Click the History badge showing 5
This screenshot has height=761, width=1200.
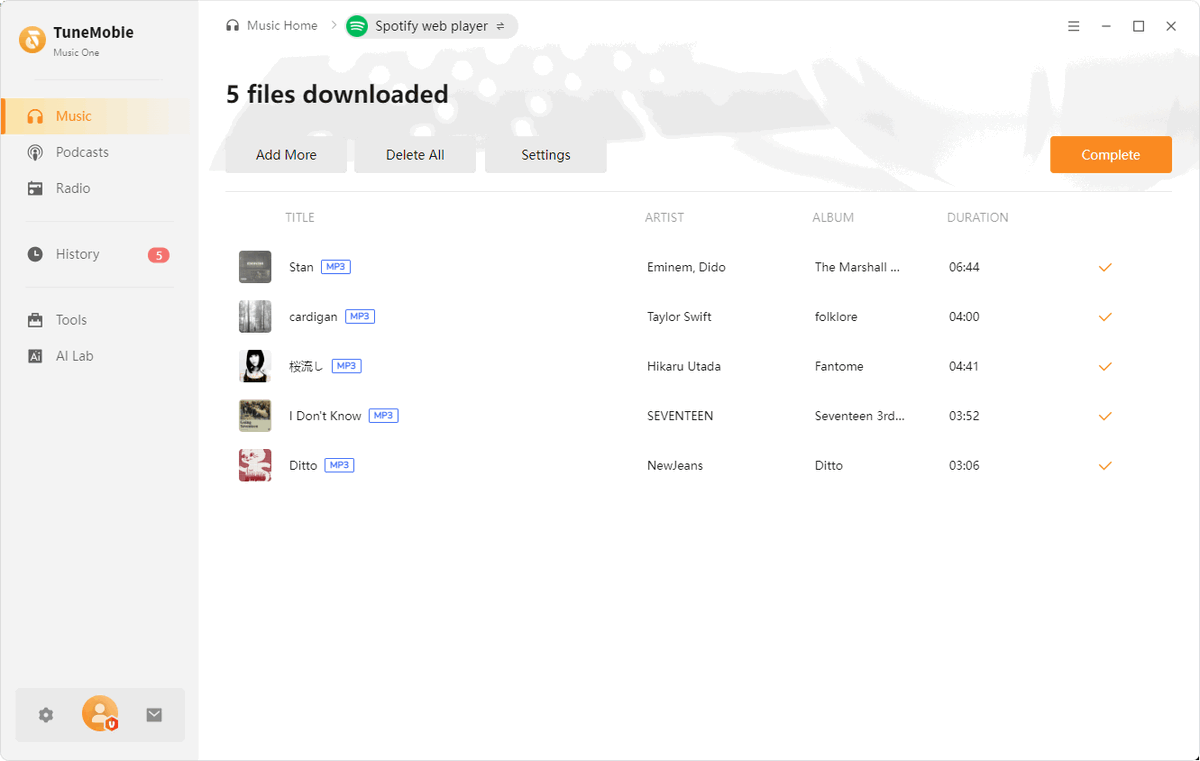click(x=159, y=255)
